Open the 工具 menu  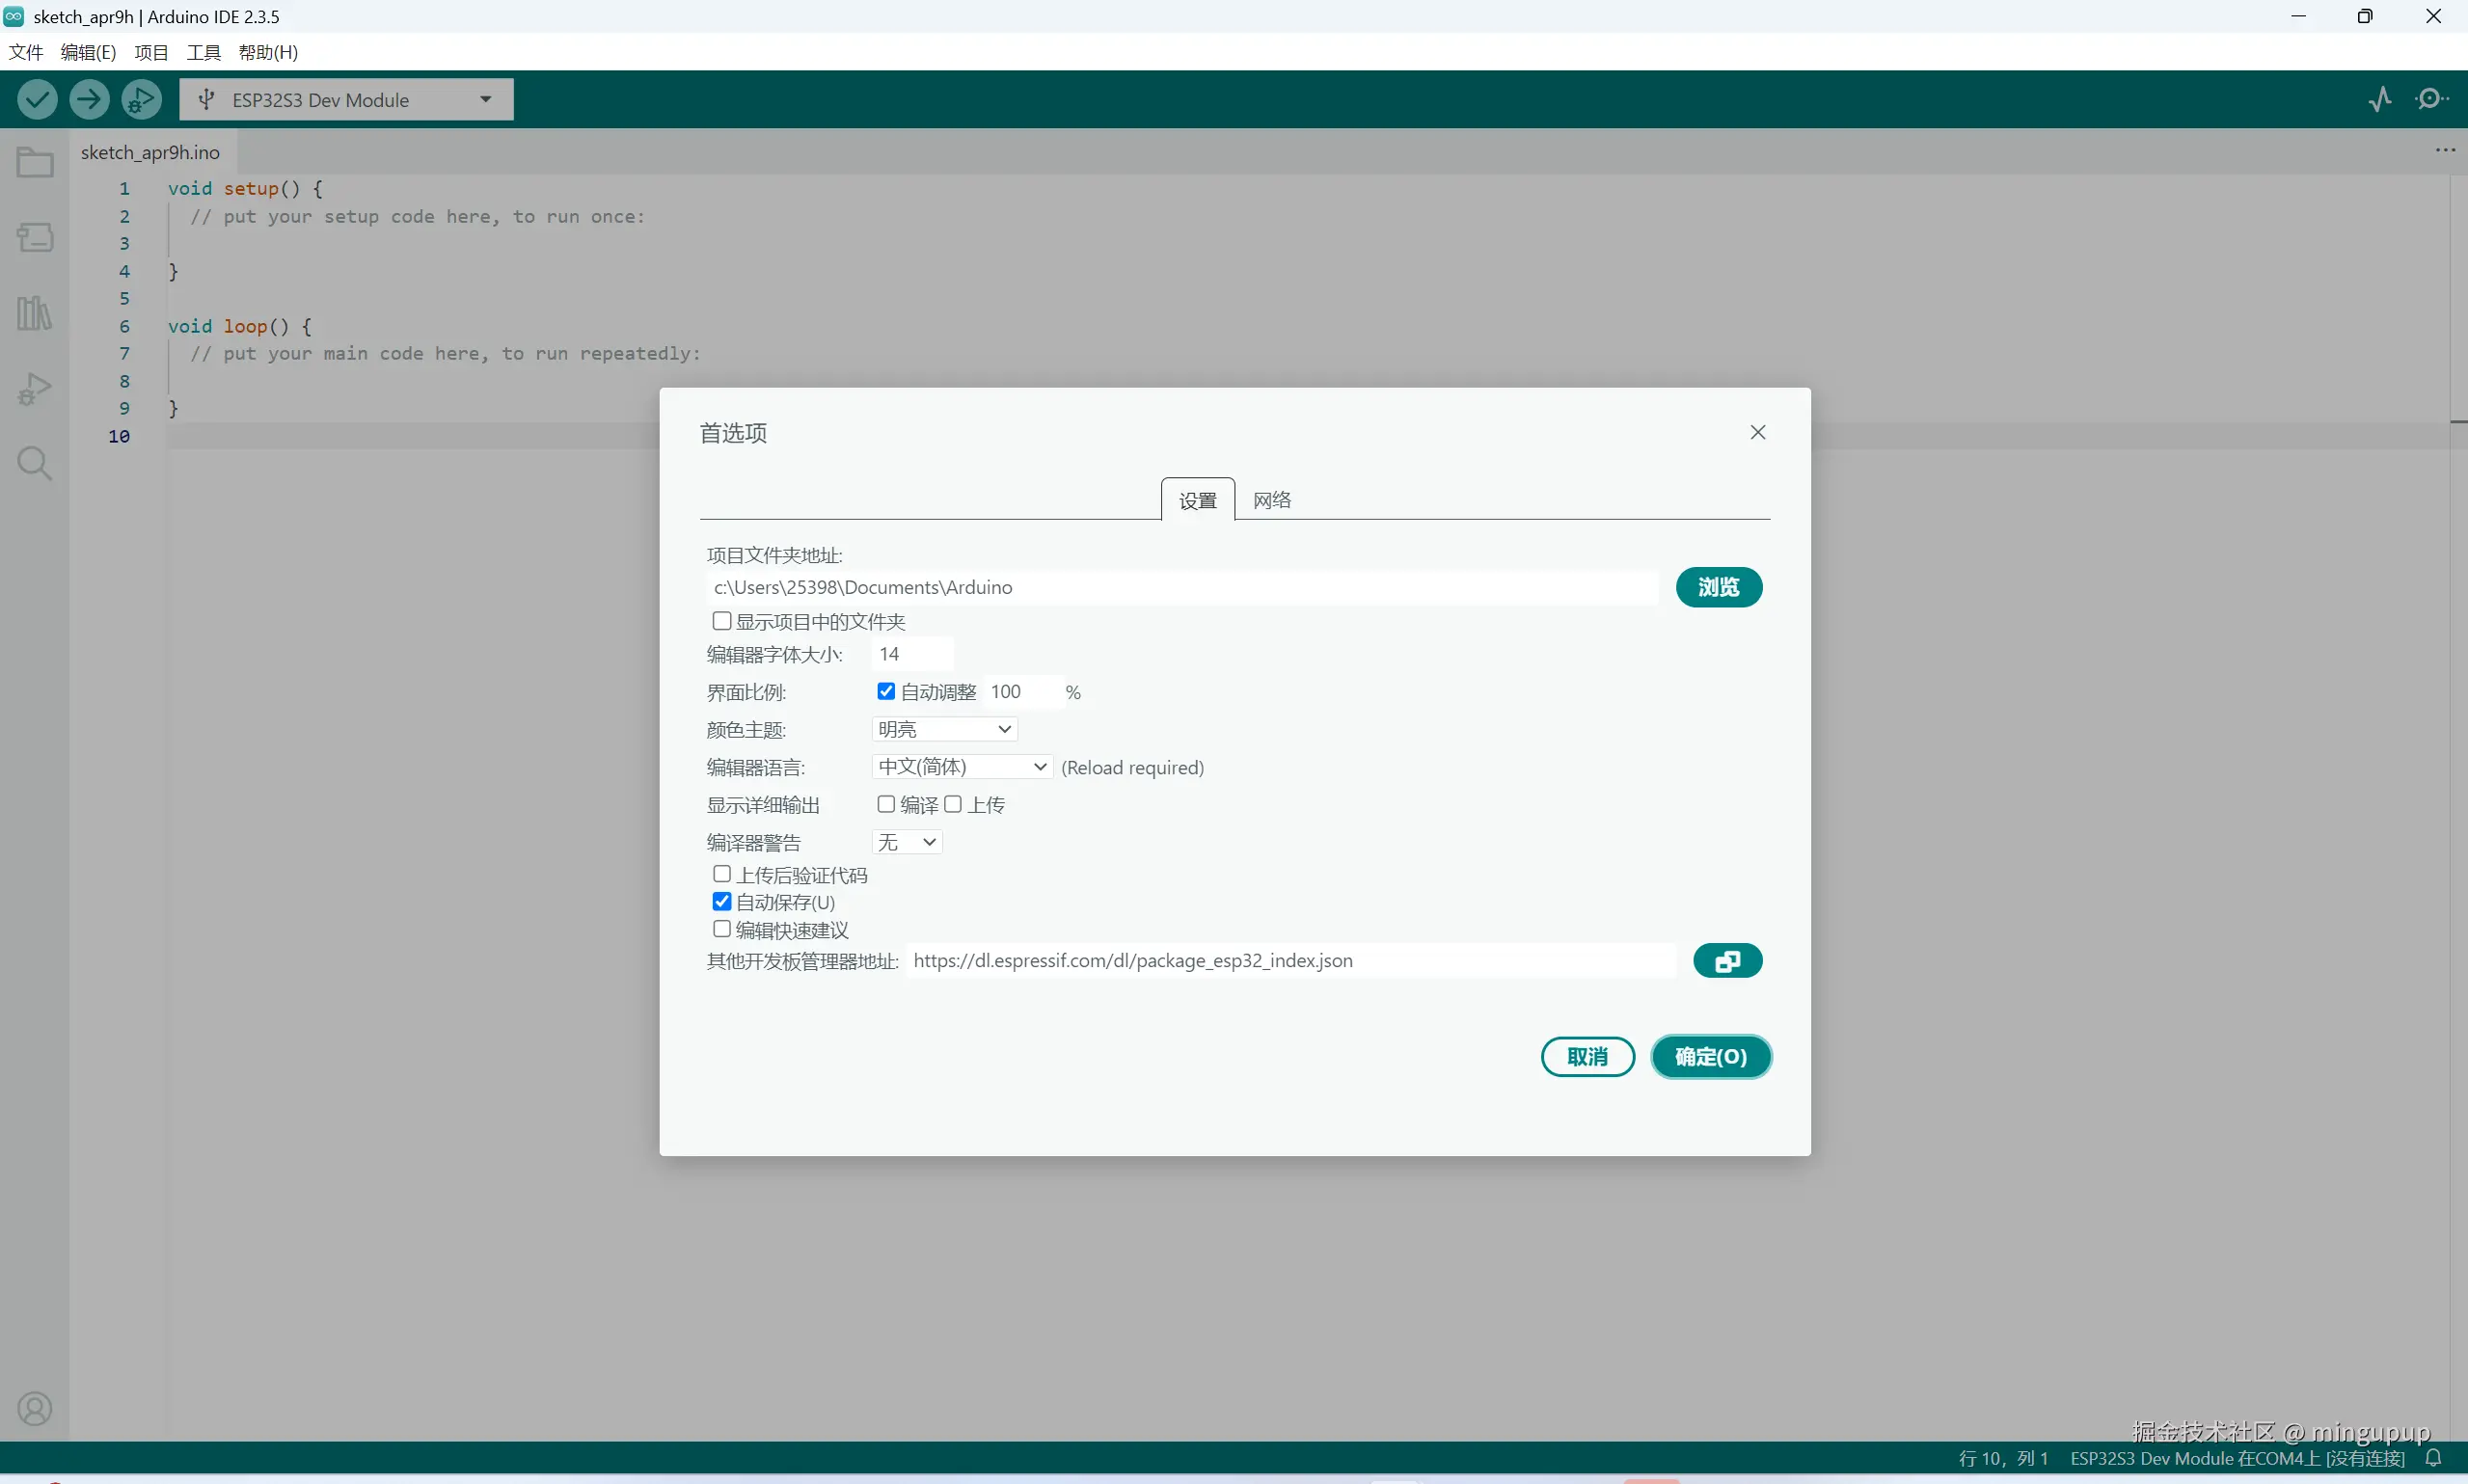(203, 52)
